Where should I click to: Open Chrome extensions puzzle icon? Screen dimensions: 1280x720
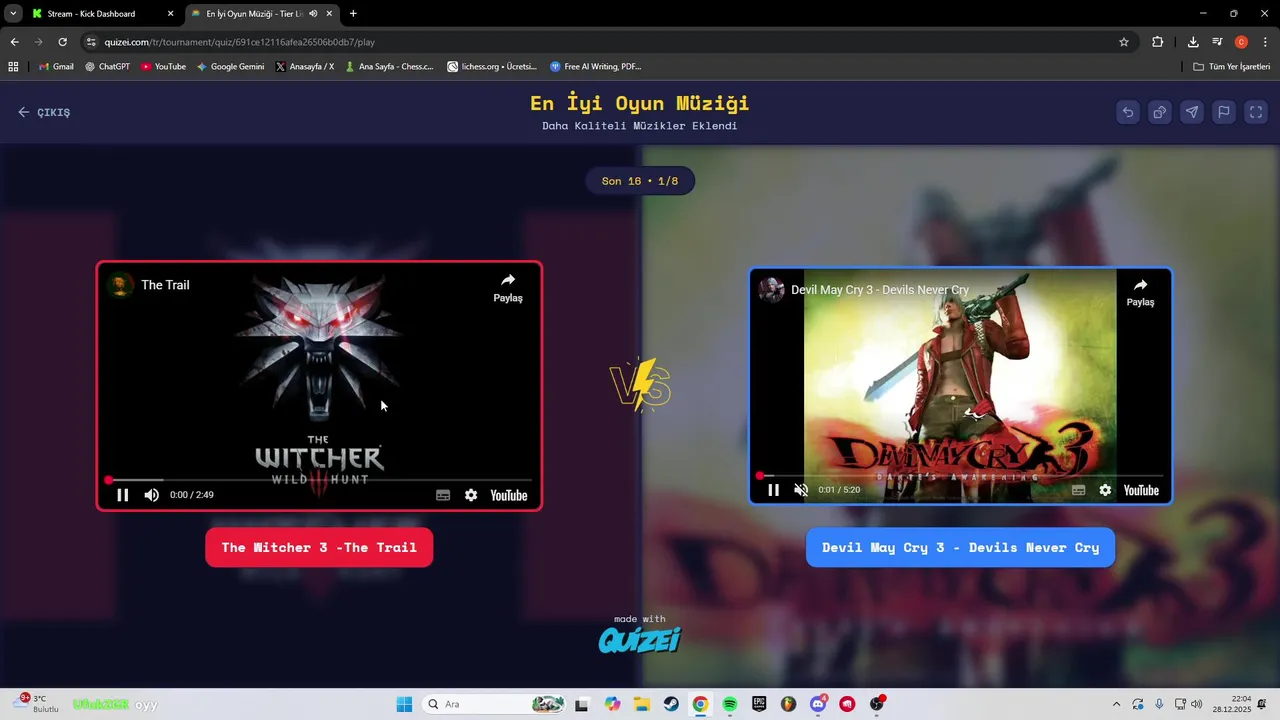click(1158, 42)
